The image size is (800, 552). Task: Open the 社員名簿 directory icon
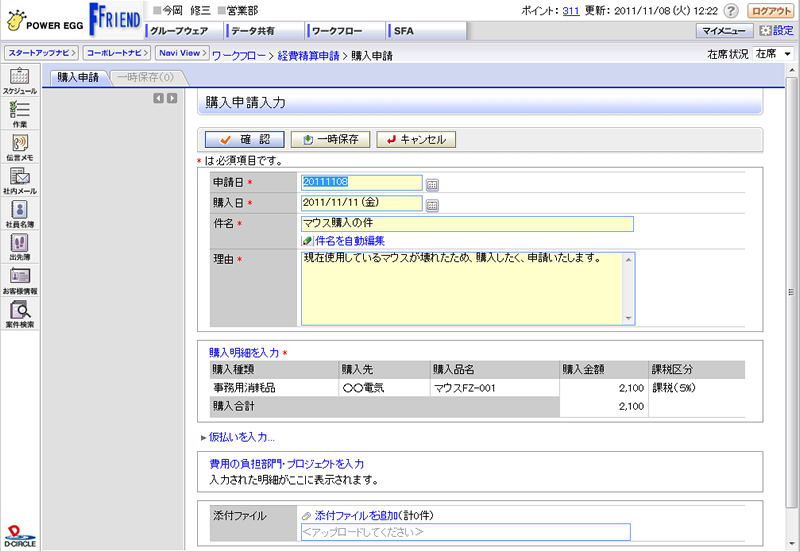point(19,214)
